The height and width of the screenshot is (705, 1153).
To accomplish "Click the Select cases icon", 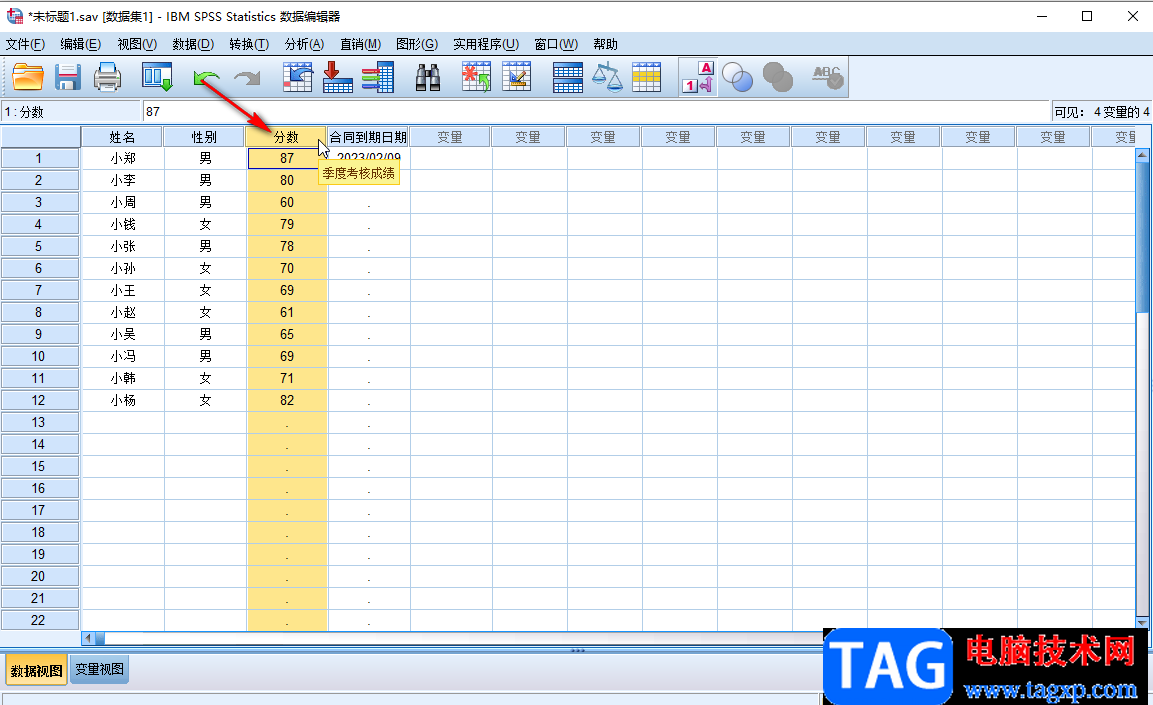I will coord(646,77).
